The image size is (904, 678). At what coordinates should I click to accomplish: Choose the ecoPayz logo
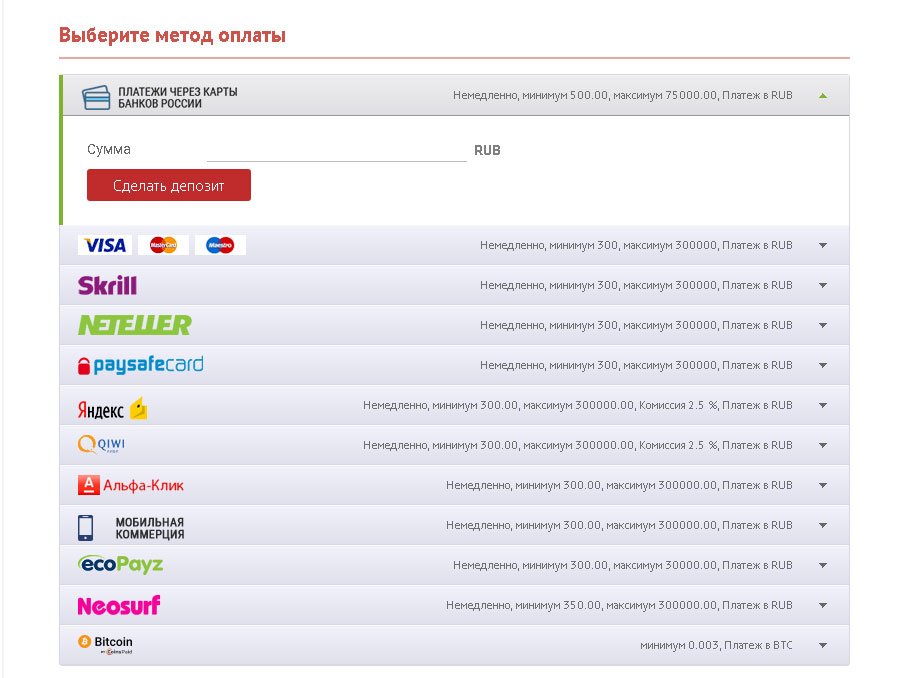point(120,564)
